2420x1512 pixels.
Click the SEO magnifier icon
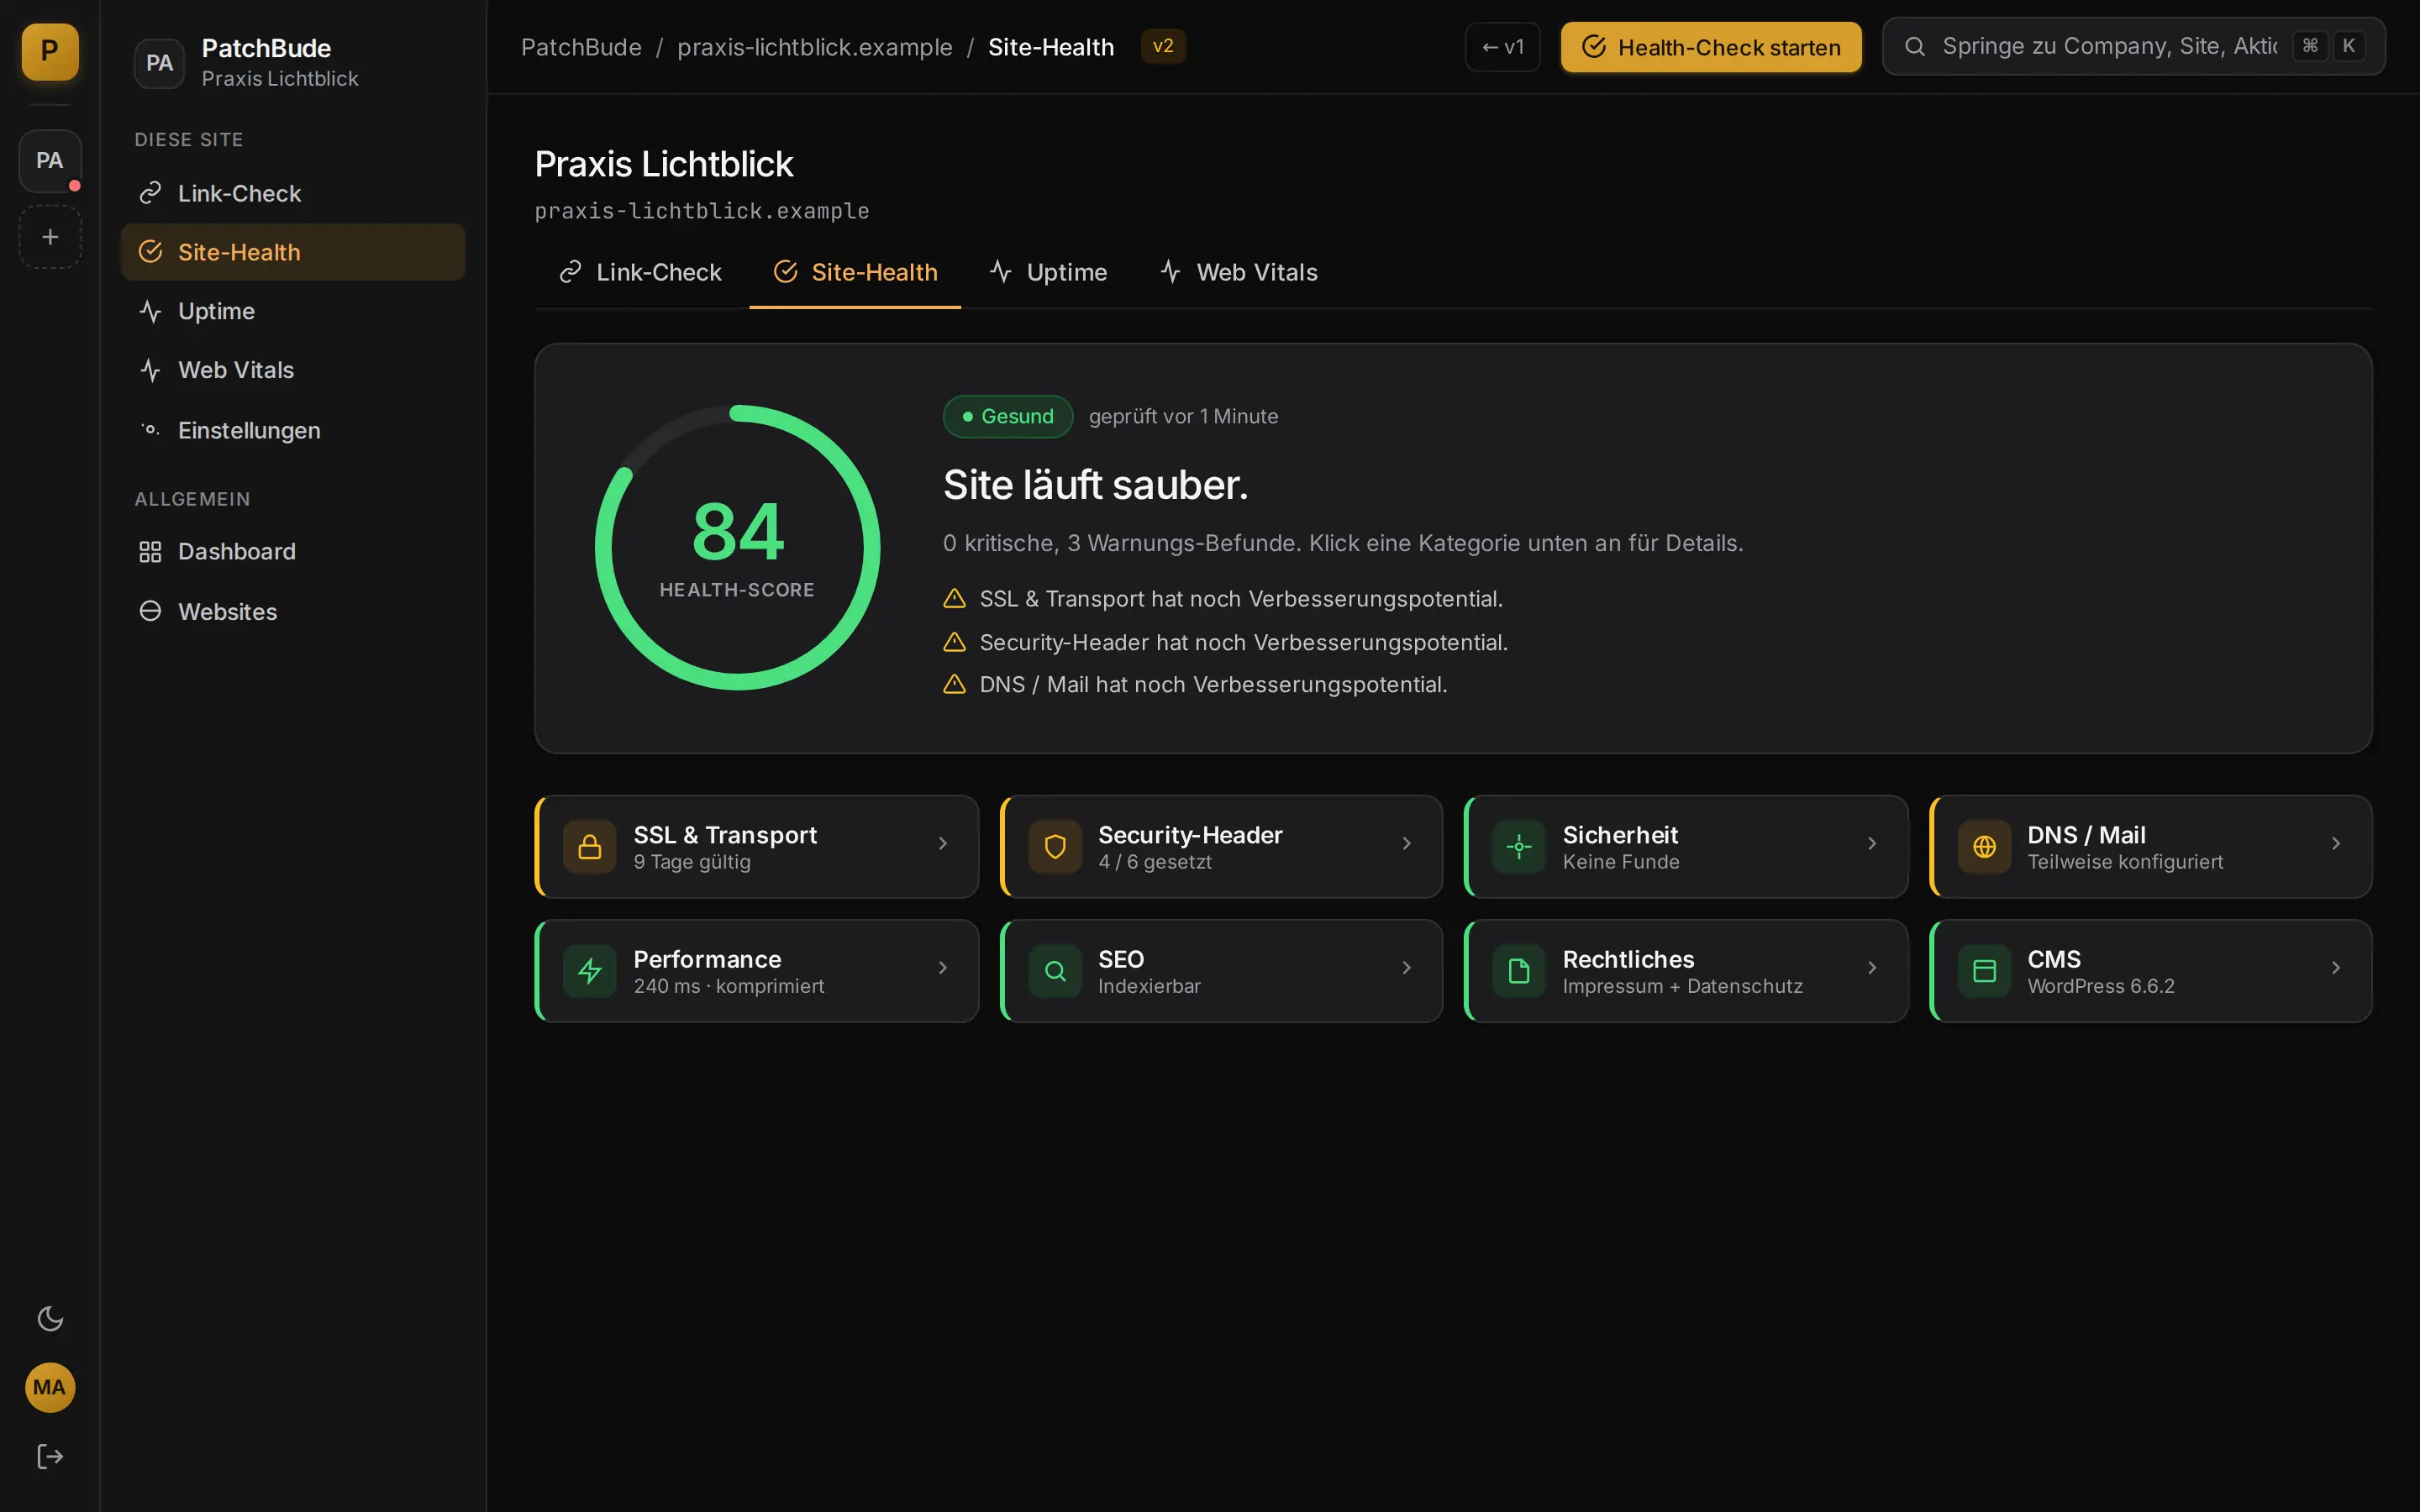click(x=1055, y=971)
